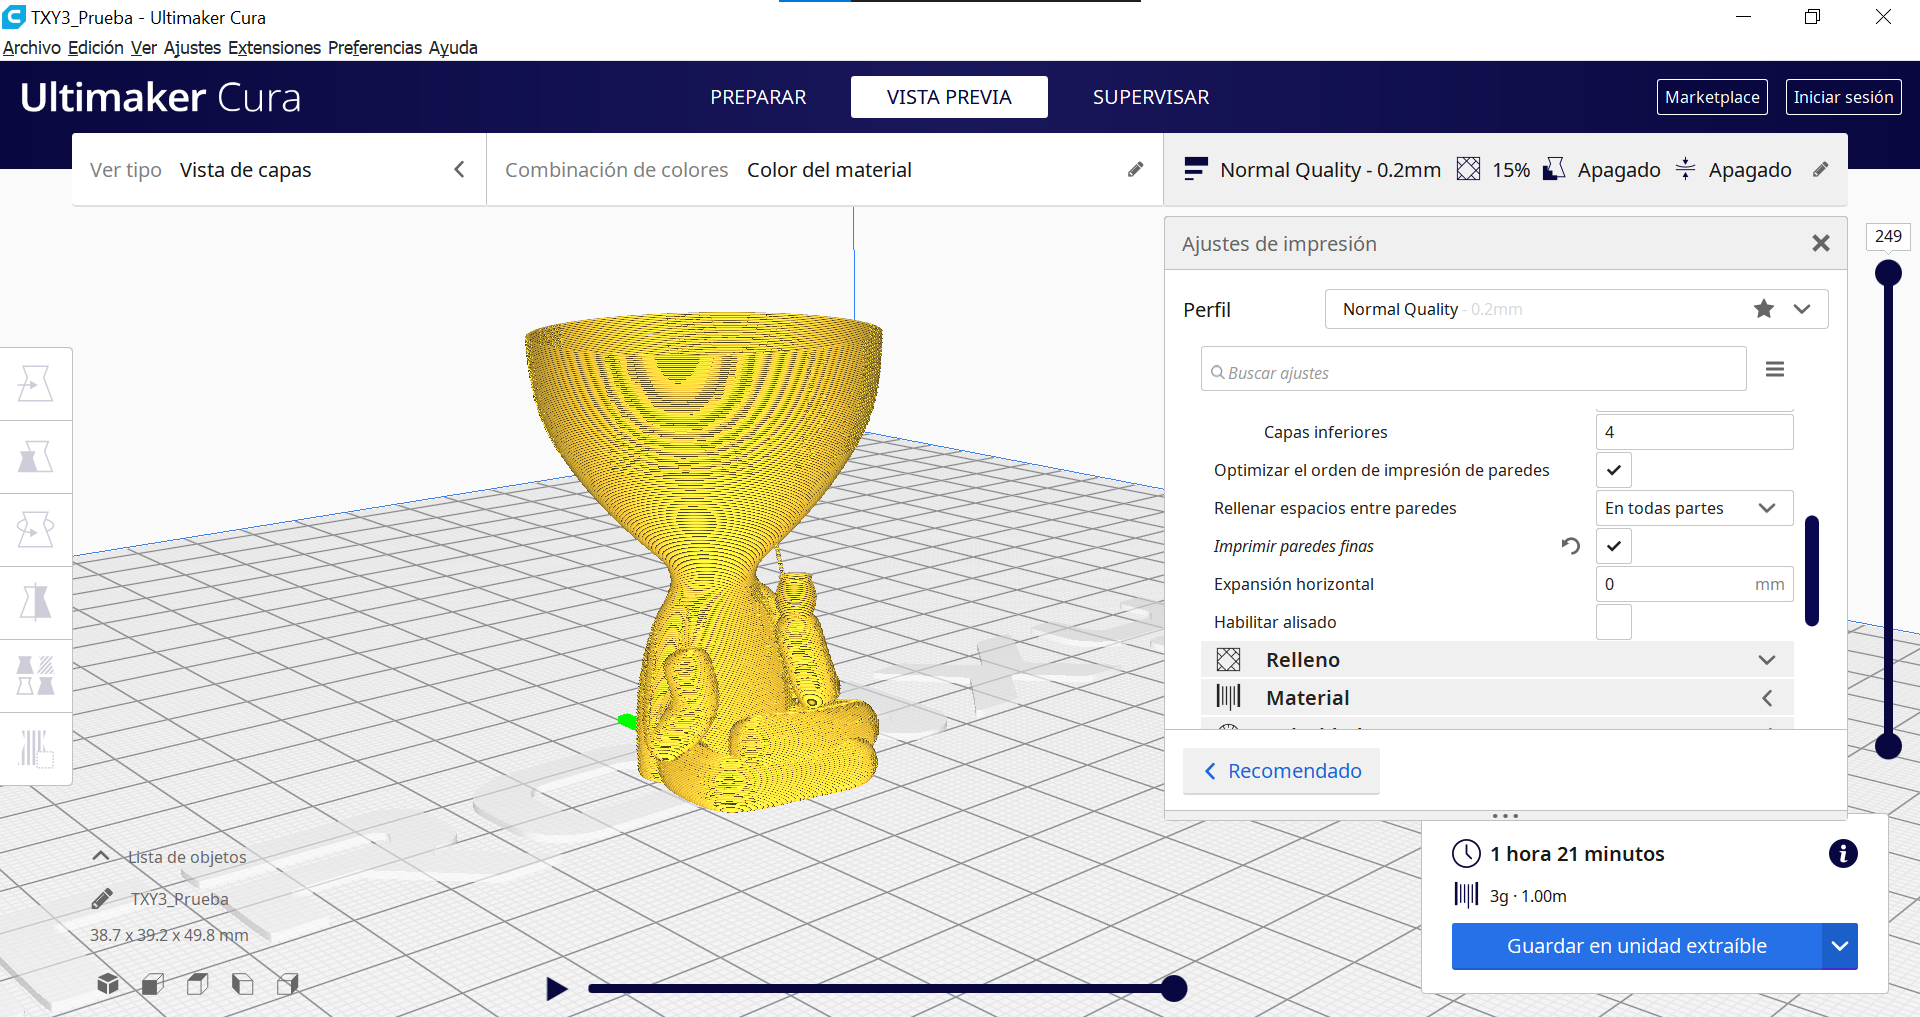Click the settings list scrollbar
This screenshot has height=1017, width=1920.
tap(1811, 570)
